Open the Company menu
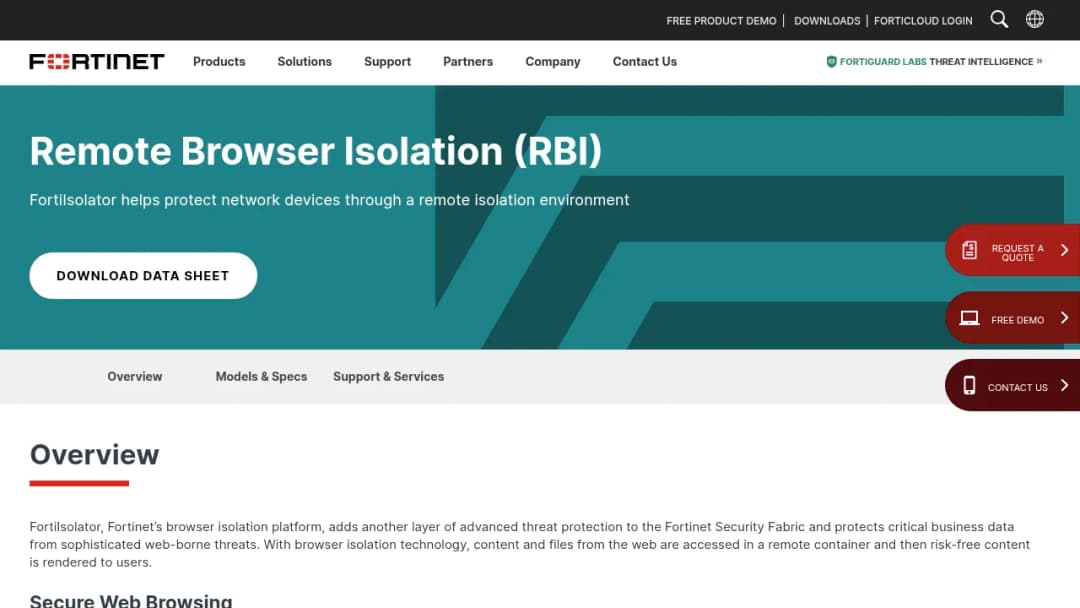The image size is (1080, 608). 552,61
